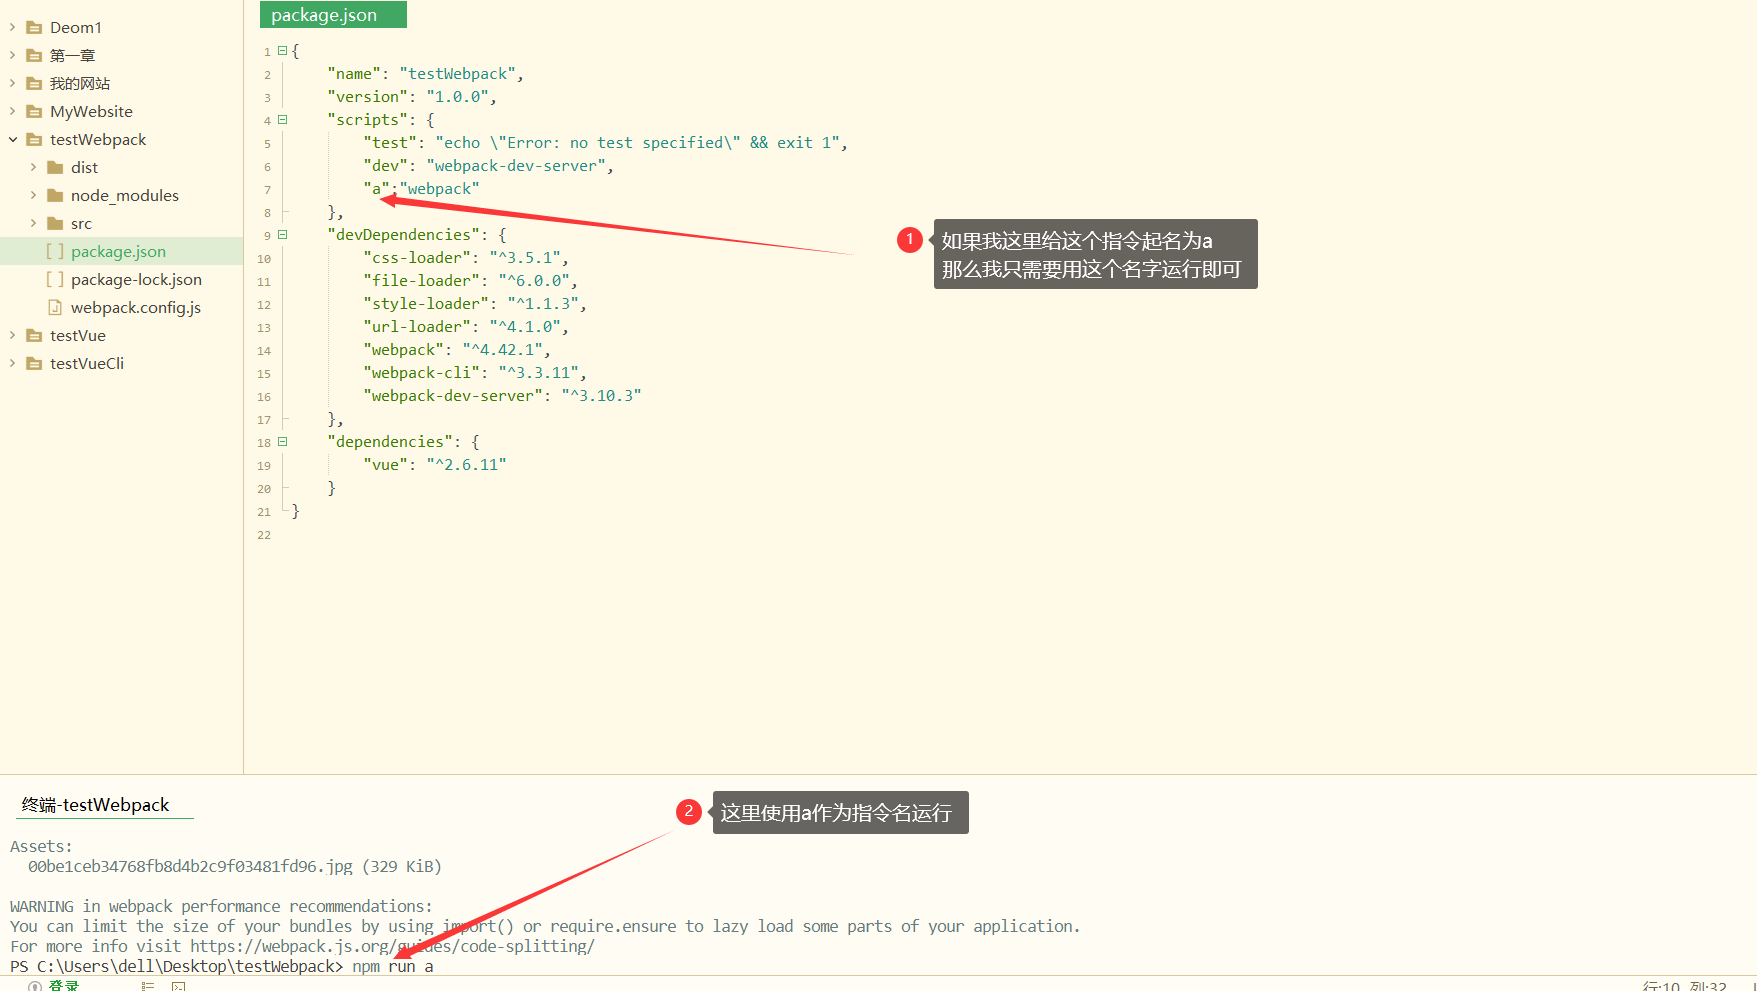
Task: Expand the MyWebsite project chevron
Action: click(12, 112)
